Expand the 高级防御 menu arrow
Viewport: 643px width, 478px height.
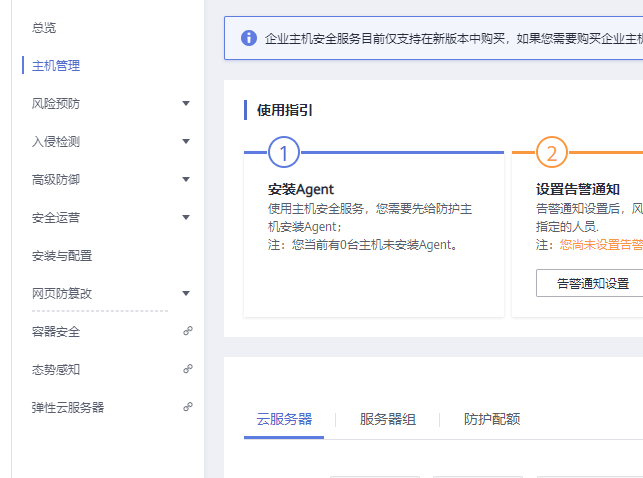[186, 179]
